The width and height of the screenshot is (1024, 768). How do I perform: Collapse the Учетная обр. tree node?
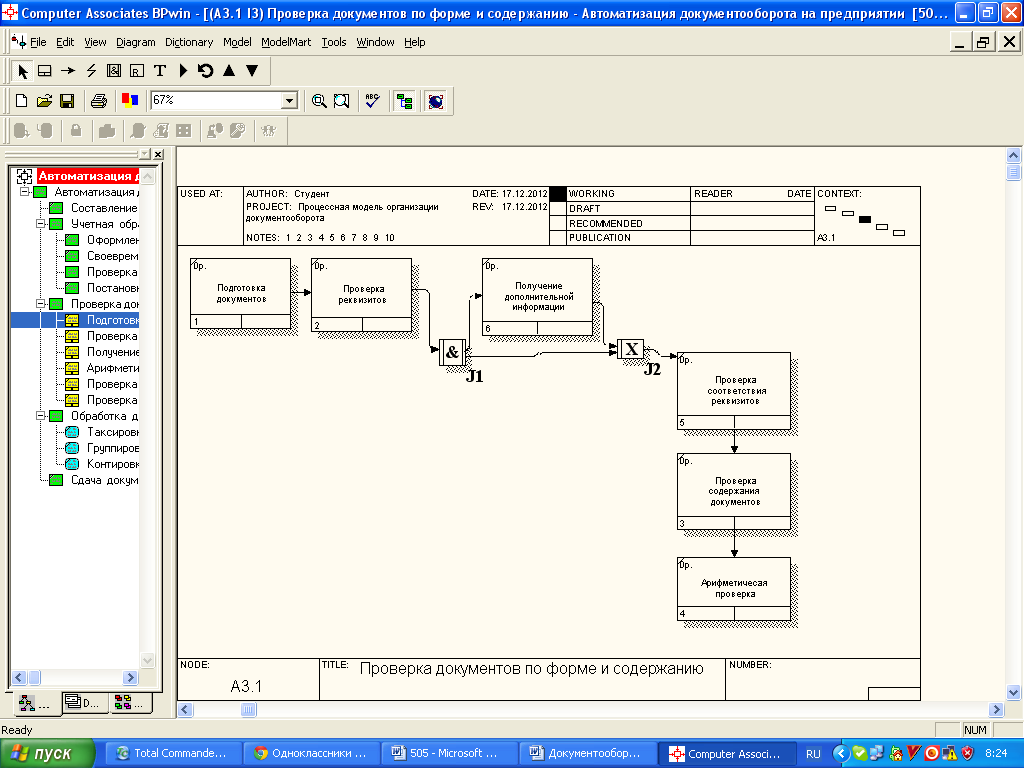(40, 223)
